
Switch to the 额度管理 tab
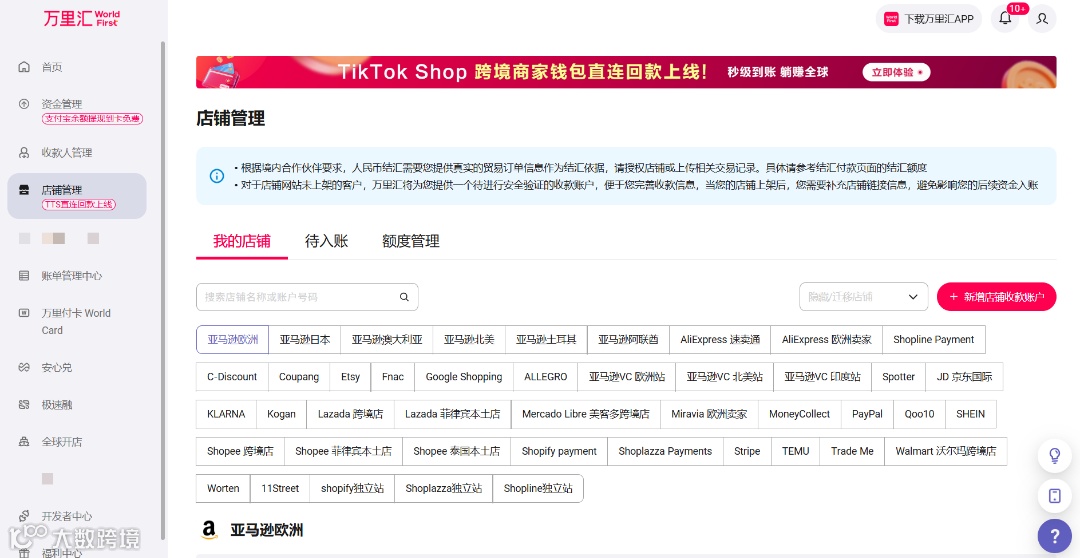pos(411,241)
